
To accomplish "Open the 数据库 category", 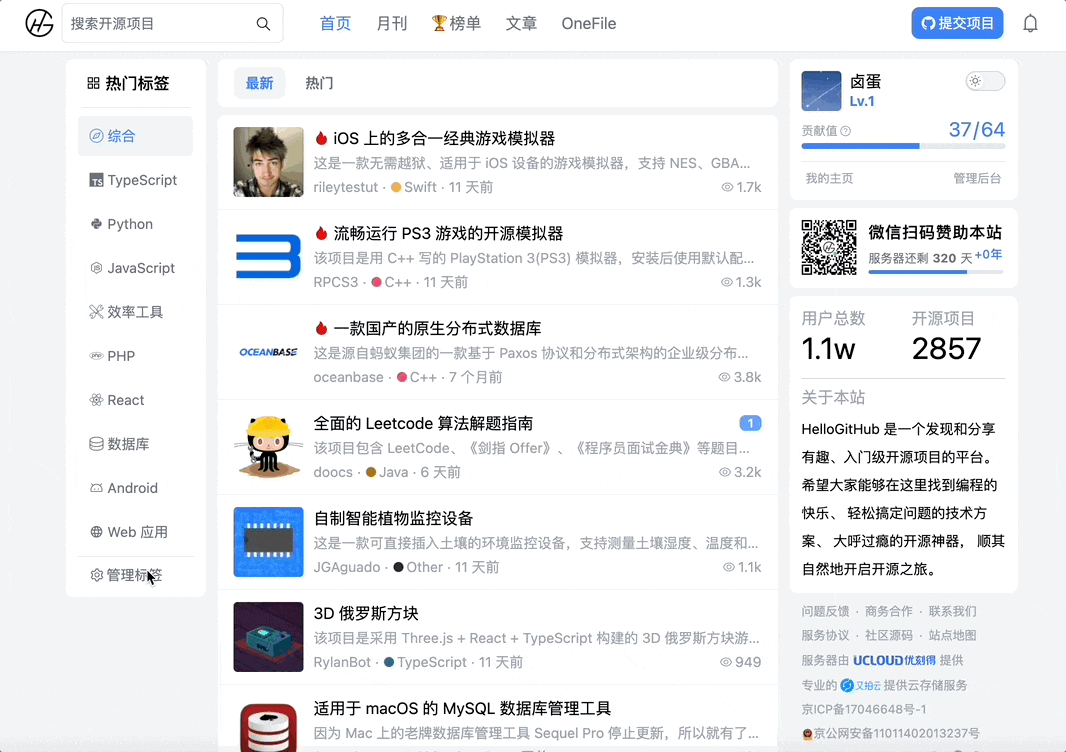I will click(126, 444).
